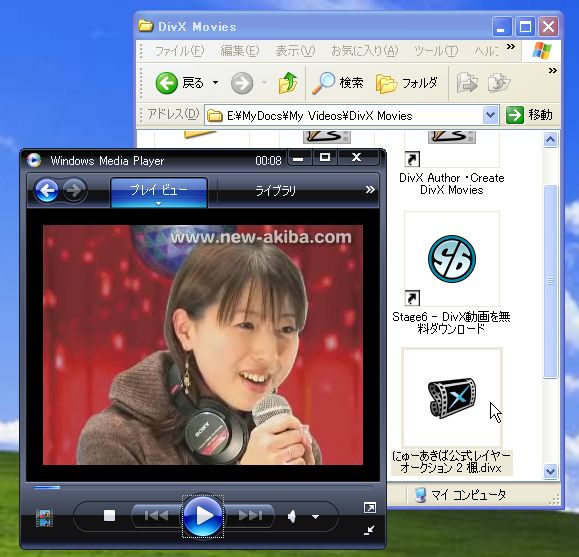Maximize the DivX Movies window
Viewport: 579px width, 557px height.
(x=525, y=27)
